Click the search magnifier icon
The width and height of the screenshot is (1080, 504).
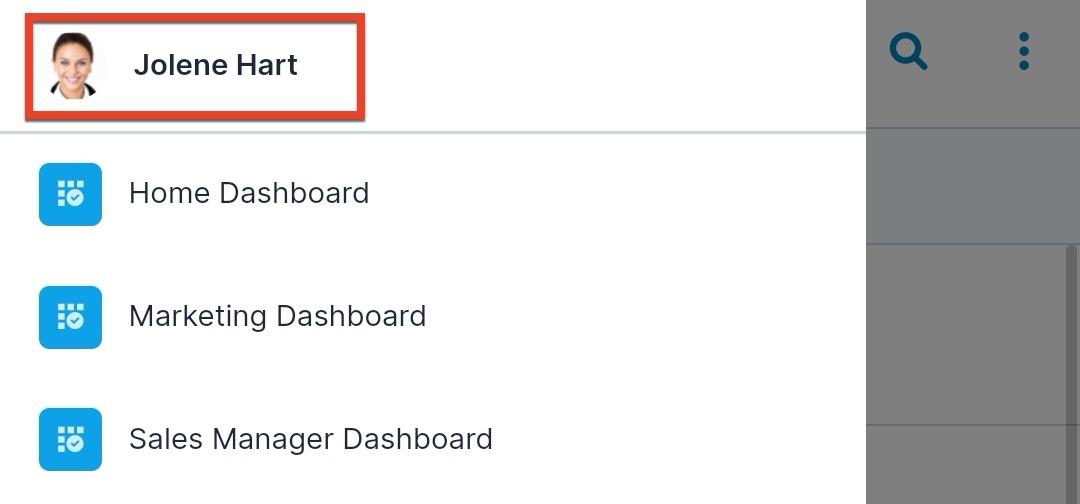tap(908, 52)
